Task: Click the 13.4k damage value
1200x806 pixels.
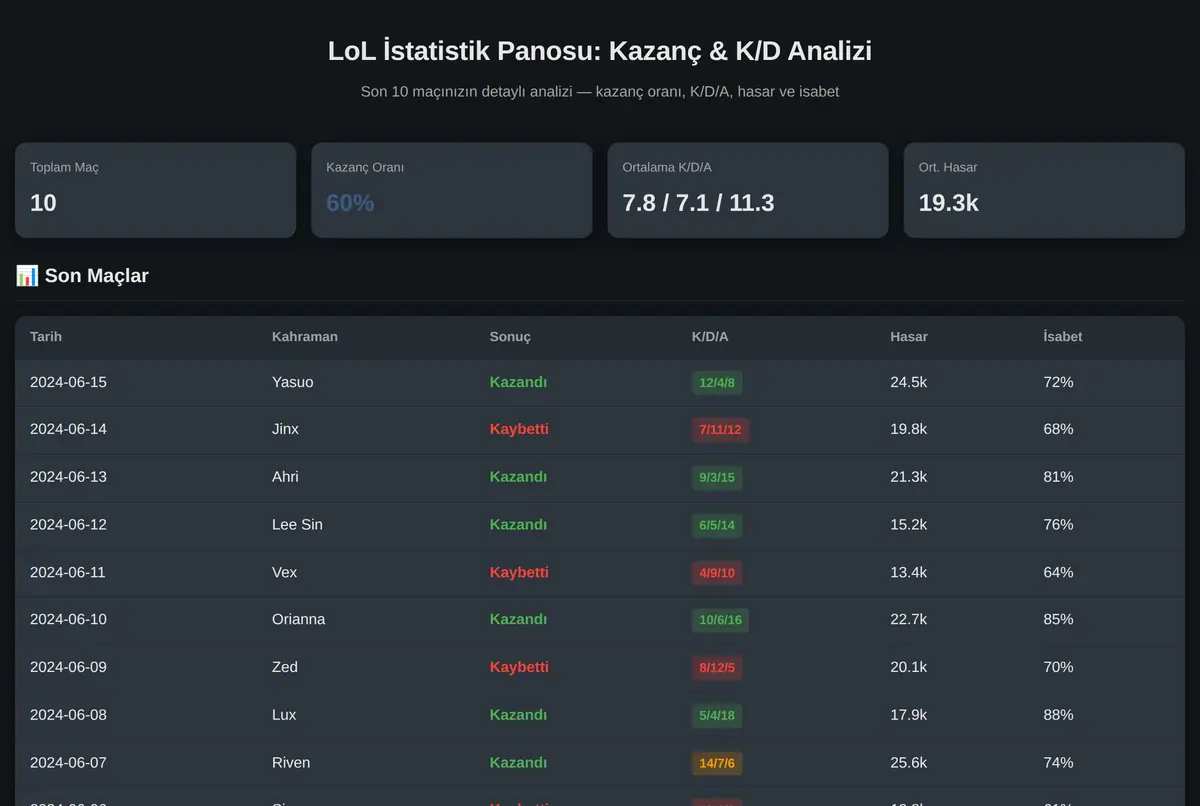Action: [909, 572]
